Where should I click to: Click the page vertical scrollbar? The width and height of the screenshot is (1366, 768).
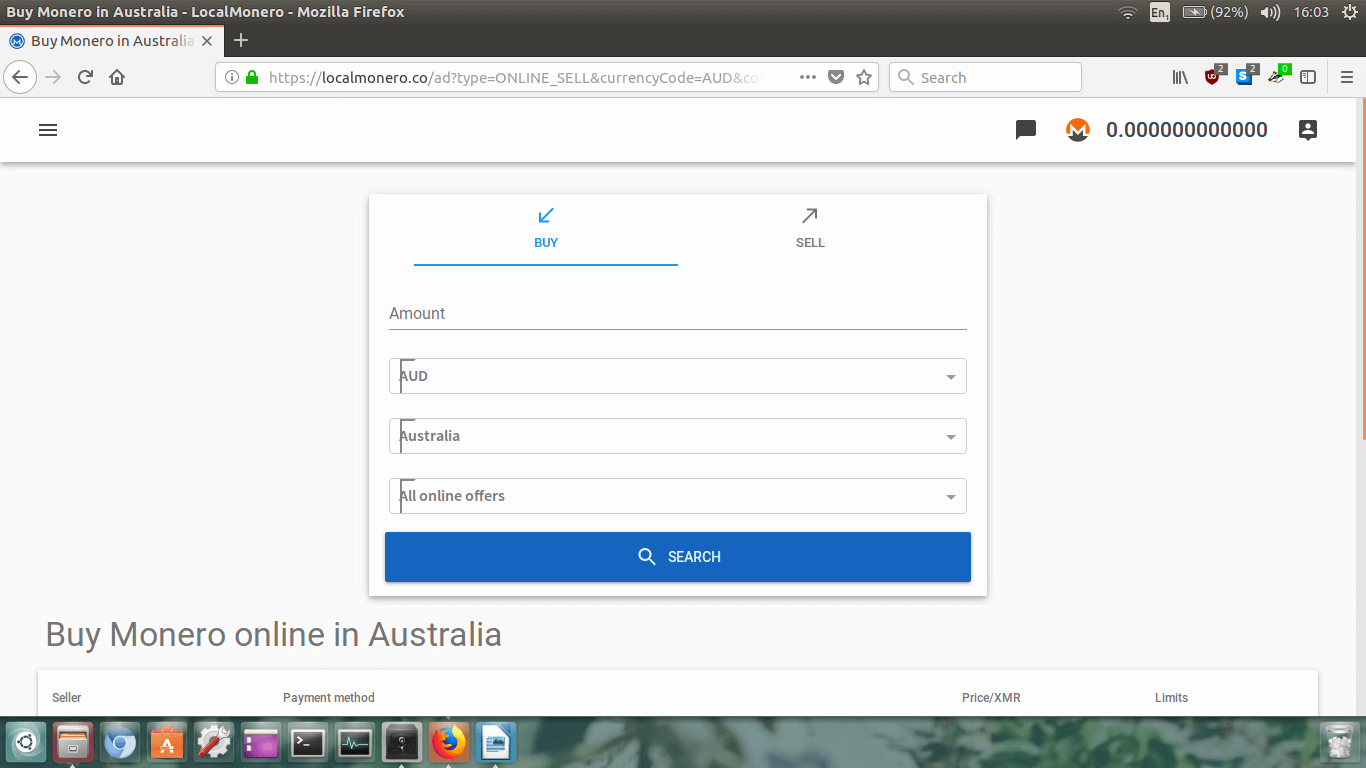click(1362, 270)
